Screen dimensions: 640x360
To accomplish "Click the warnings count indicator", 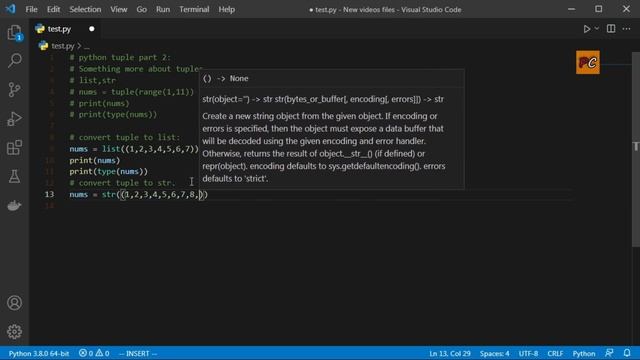I will click(x=102, y=353).
